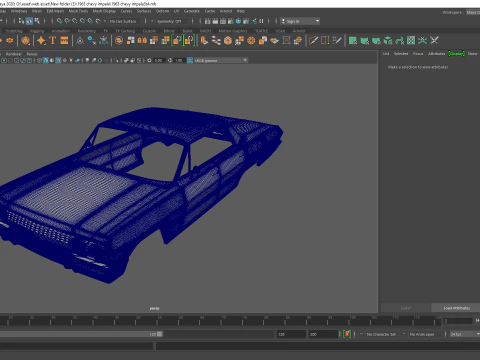The width and height of the screenshot is (480, 360).
Task: Toggle the highlighted selection mode icon in status line
Action: coord(29,21)
